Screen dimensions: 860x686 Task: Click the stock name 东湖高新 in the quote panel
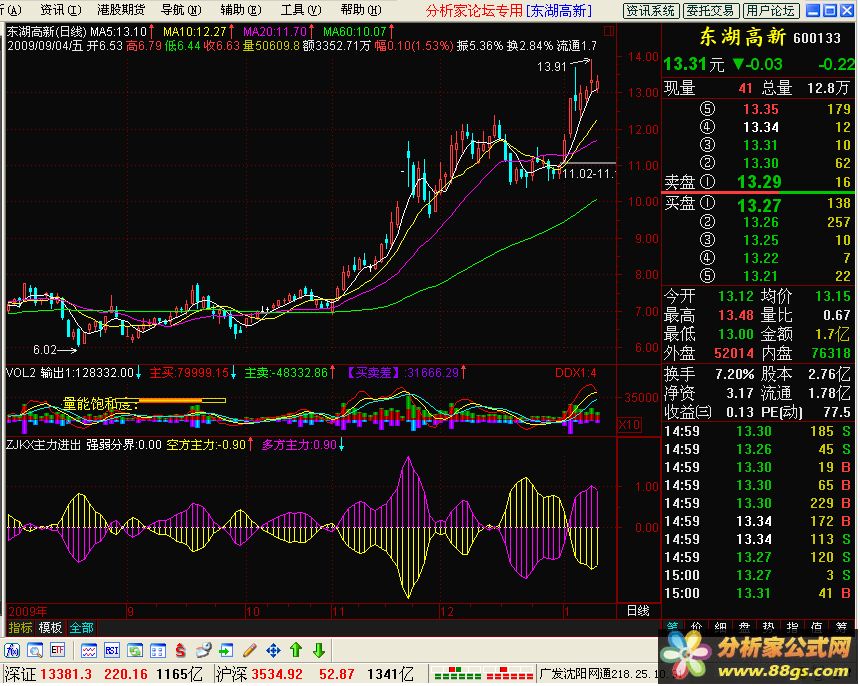743,37
